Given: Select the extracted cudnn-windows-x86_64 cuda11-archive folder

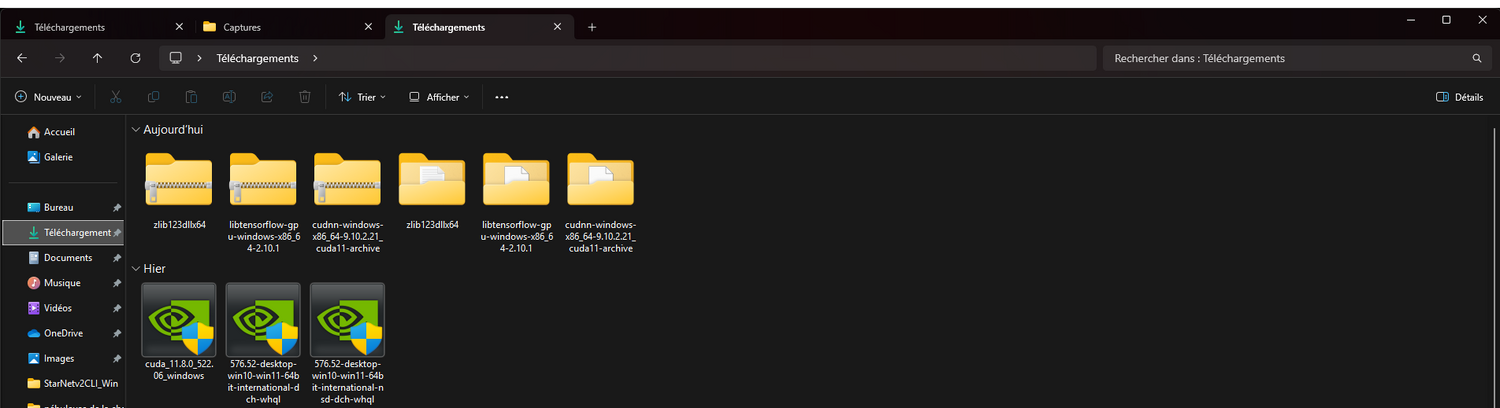Looking at the screenshot, I should 600,200.
